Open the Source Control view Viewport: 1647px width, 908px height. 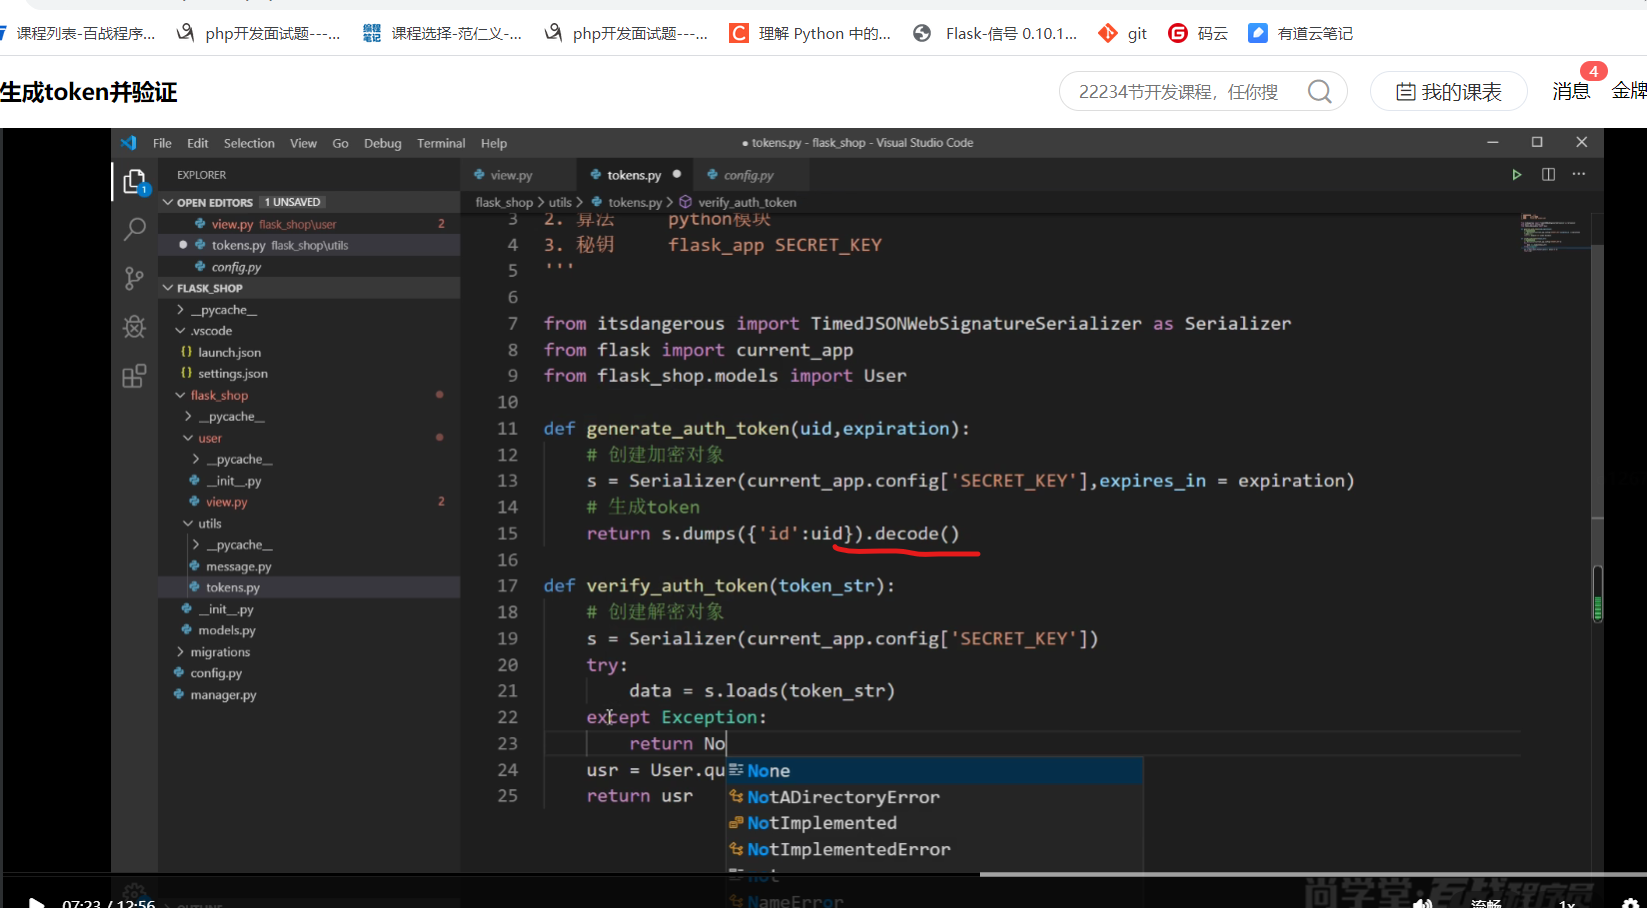pyautogui.click(x=134, y=278)
